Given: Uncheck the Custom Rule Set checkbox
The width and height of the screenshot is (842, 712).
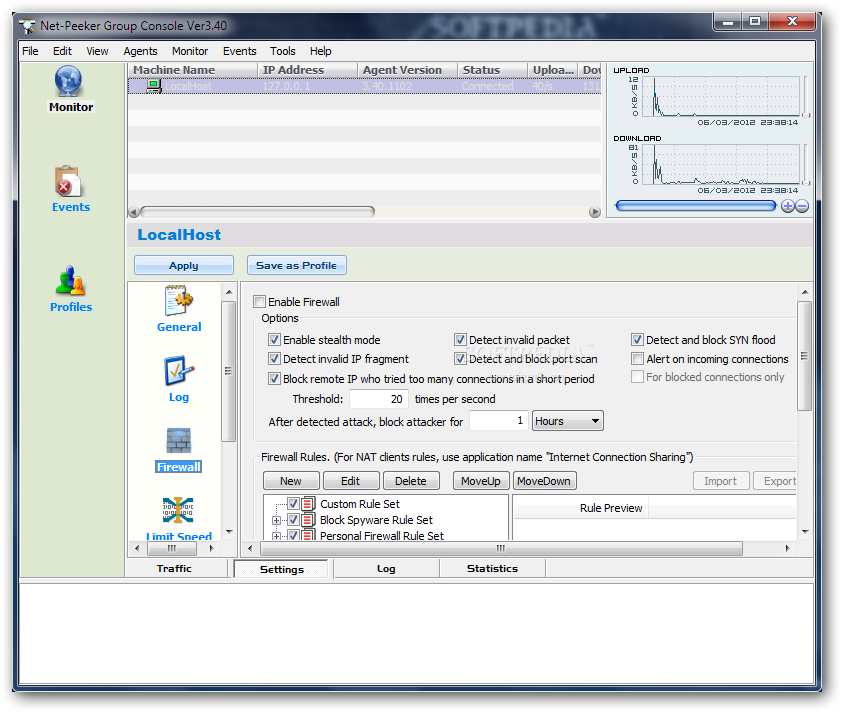Looking at the screenshot, I should pos(293,504).
